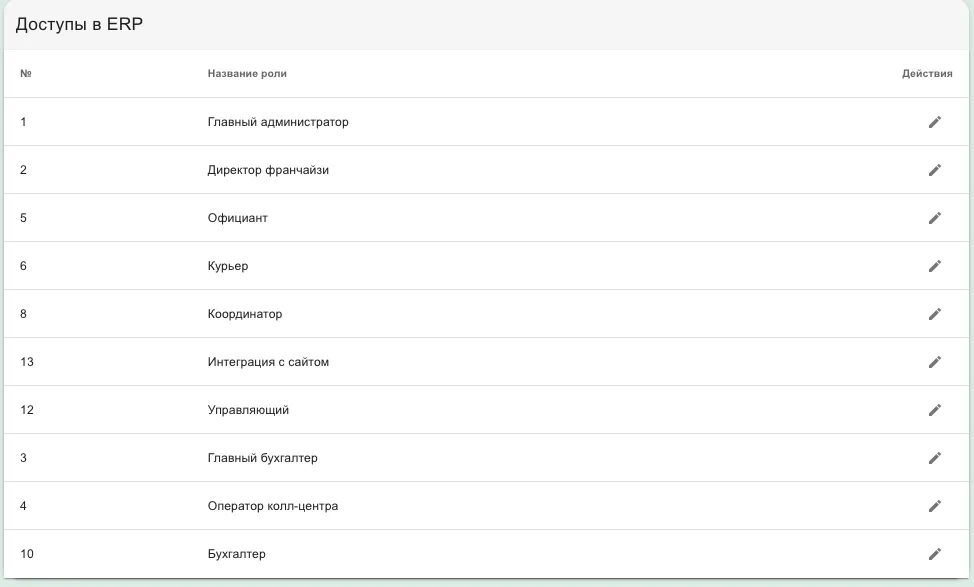The height and width of the screenshot is (587, 974).
Task: Click the Название роли column header
Action: tap(247, 73)
